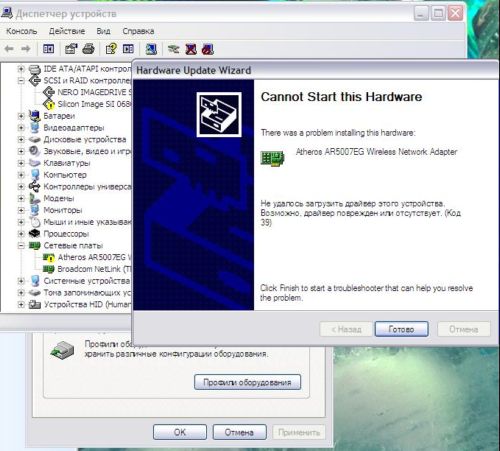Click Применить in System Properties dialog
The height and width of the screenshot is (451, 500).
(x=299, y=432)
